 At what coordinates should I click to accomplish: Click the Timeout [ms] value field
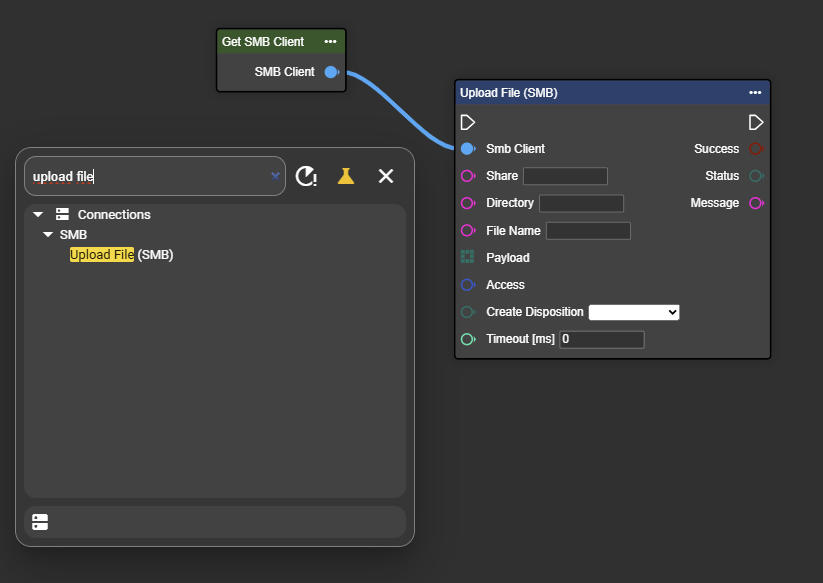point(601,339)
